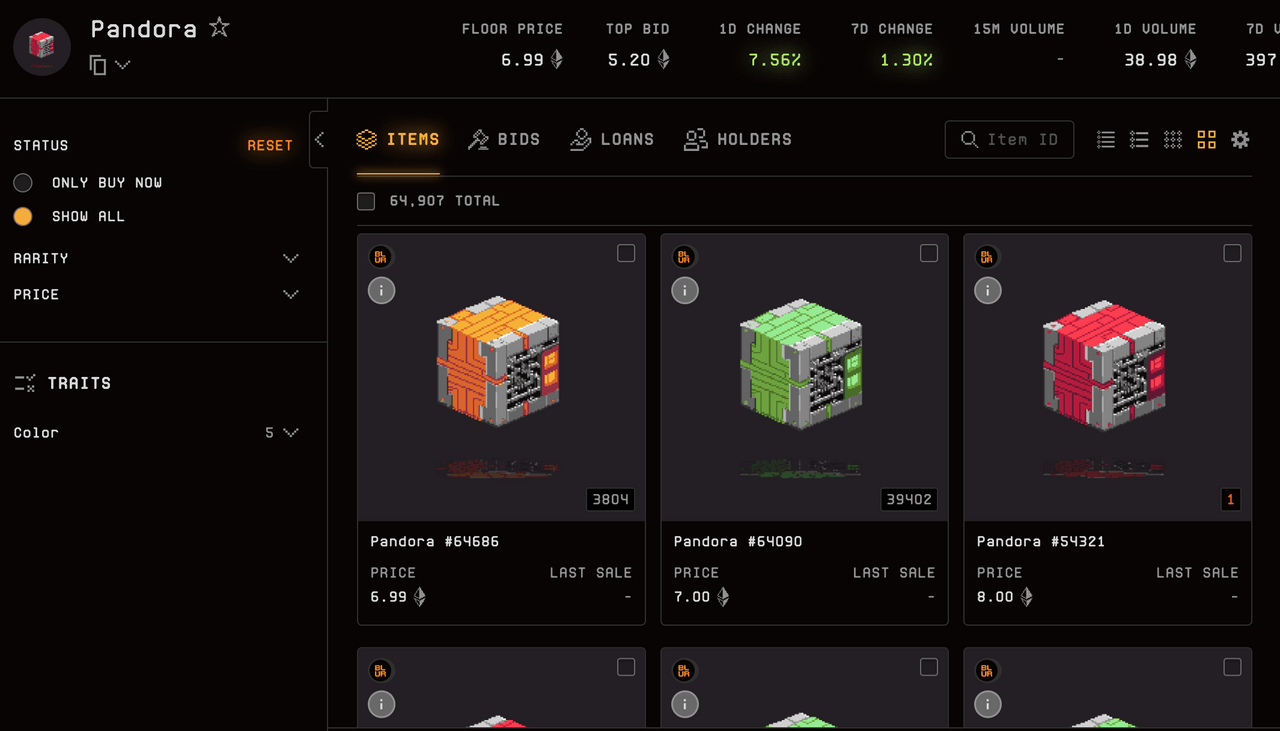Tick the checkbox on Pandora #64090 card
Screen dimensions: 1280x731
pos(929,253)
